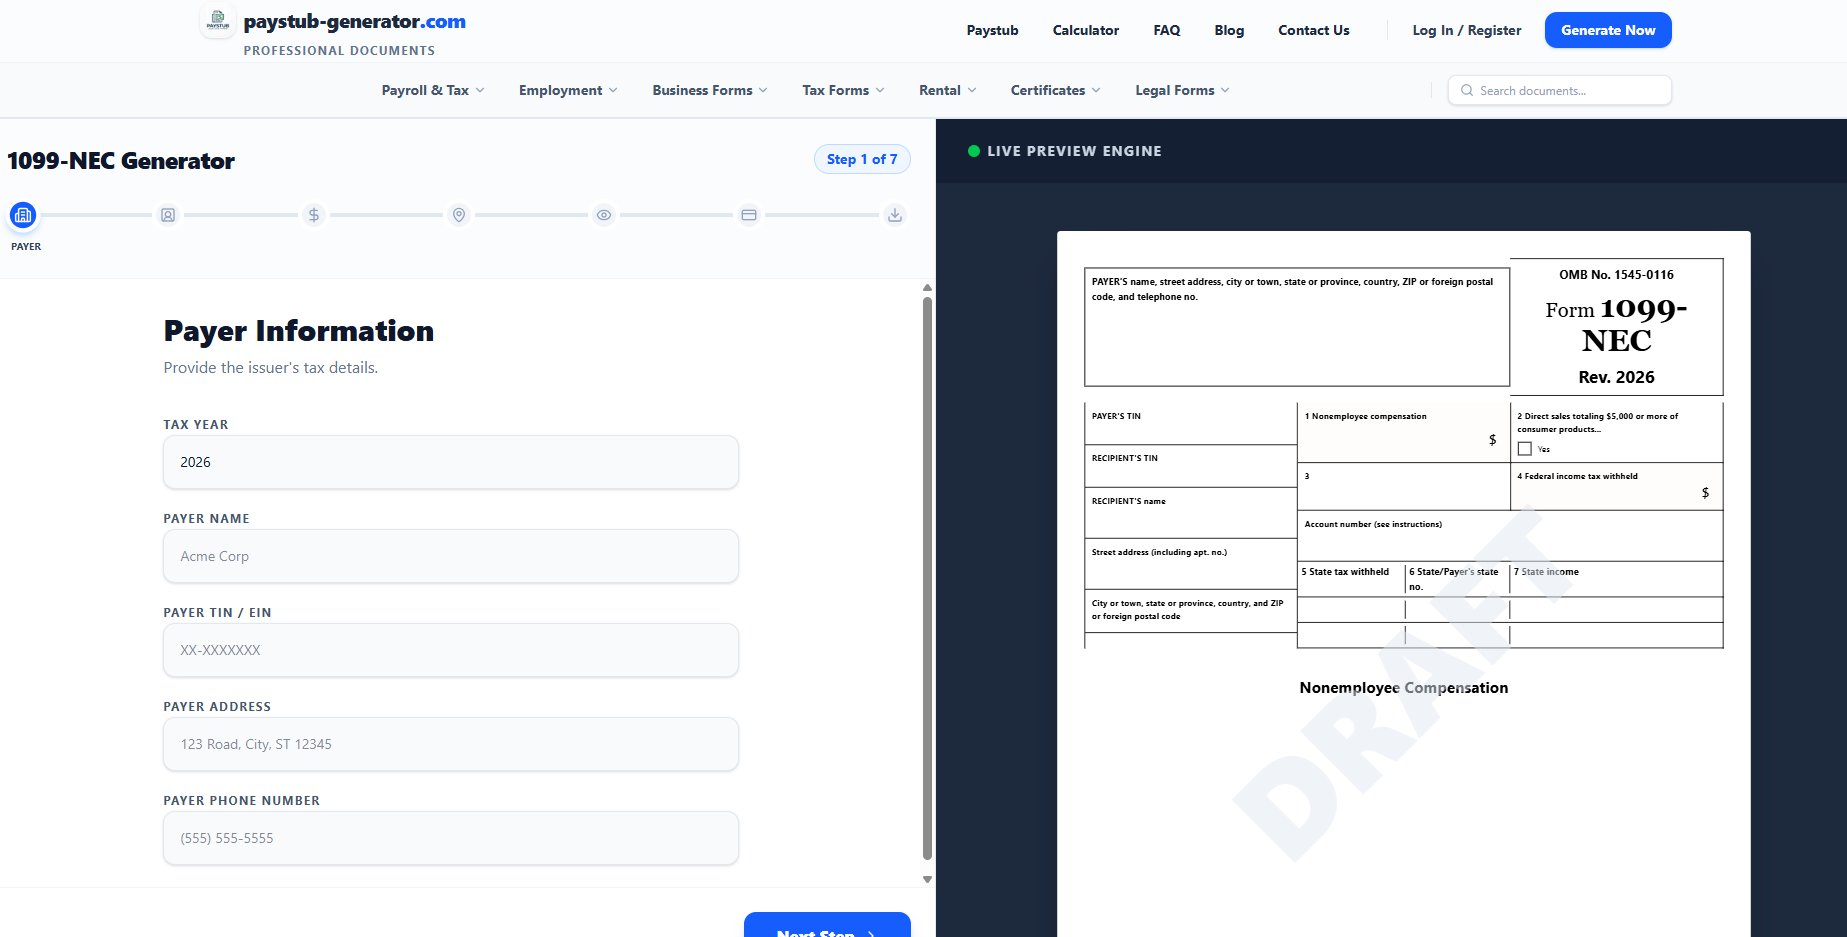1847x937 pixels.
Task: Click the 'Payer Information' heading
Action: click(299, 331)
